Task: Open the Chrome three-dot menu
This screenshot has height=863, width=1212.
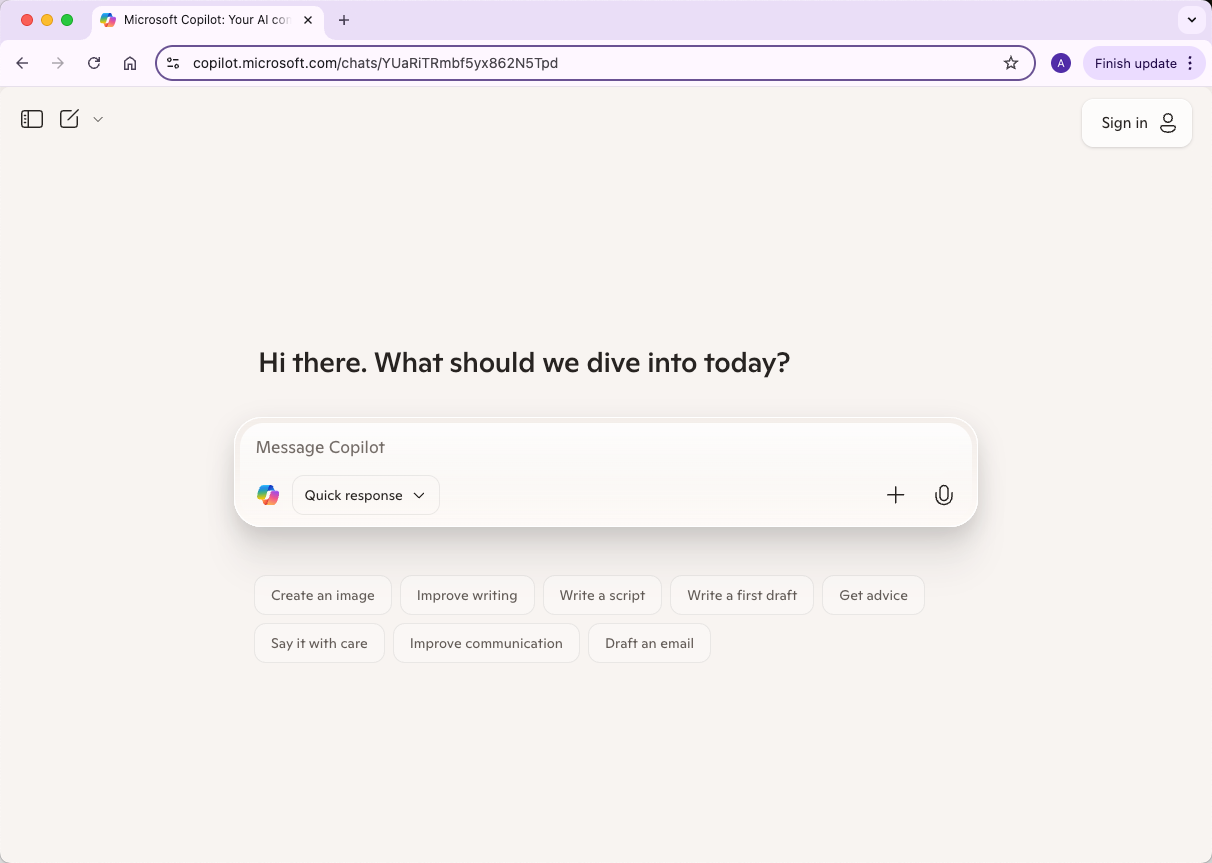Action: point(1190,63)
